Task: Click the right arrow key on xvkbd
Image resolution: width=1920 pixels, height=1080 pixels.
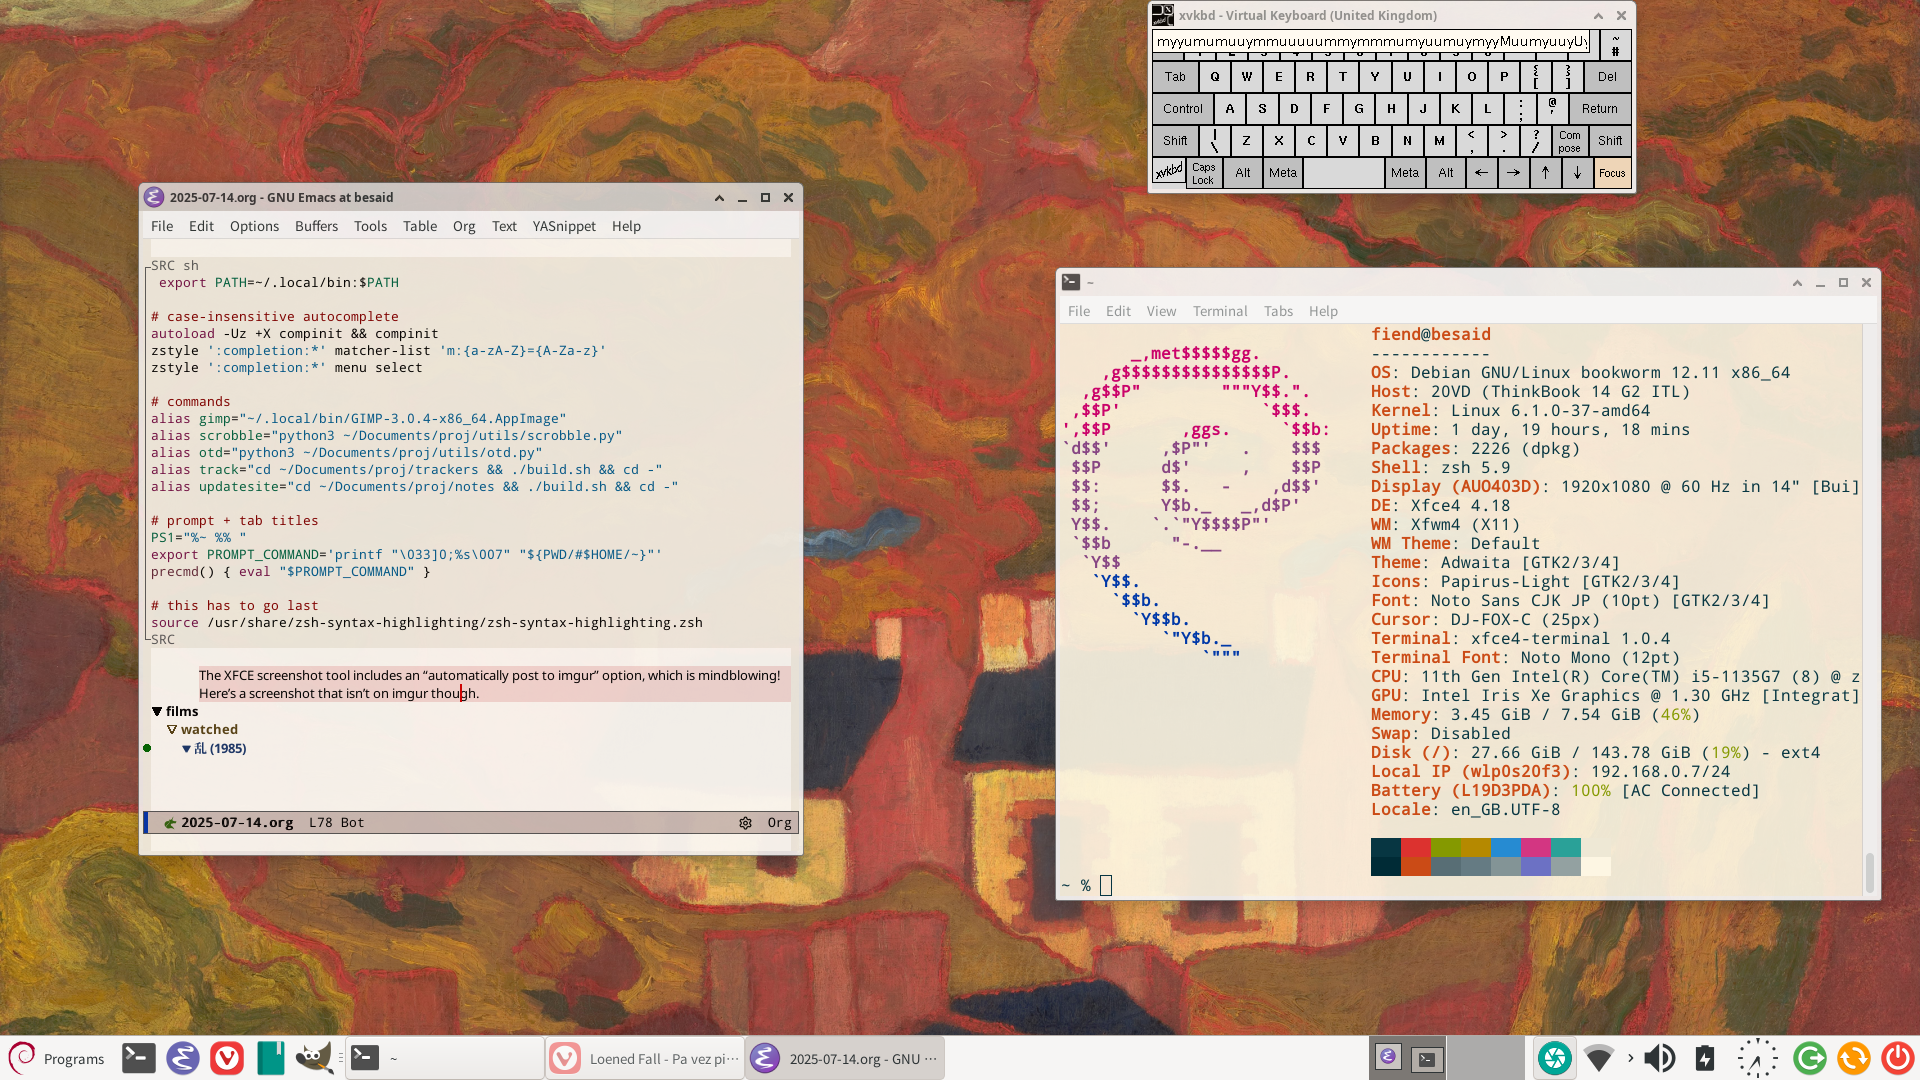Action: pos(1513,173)
